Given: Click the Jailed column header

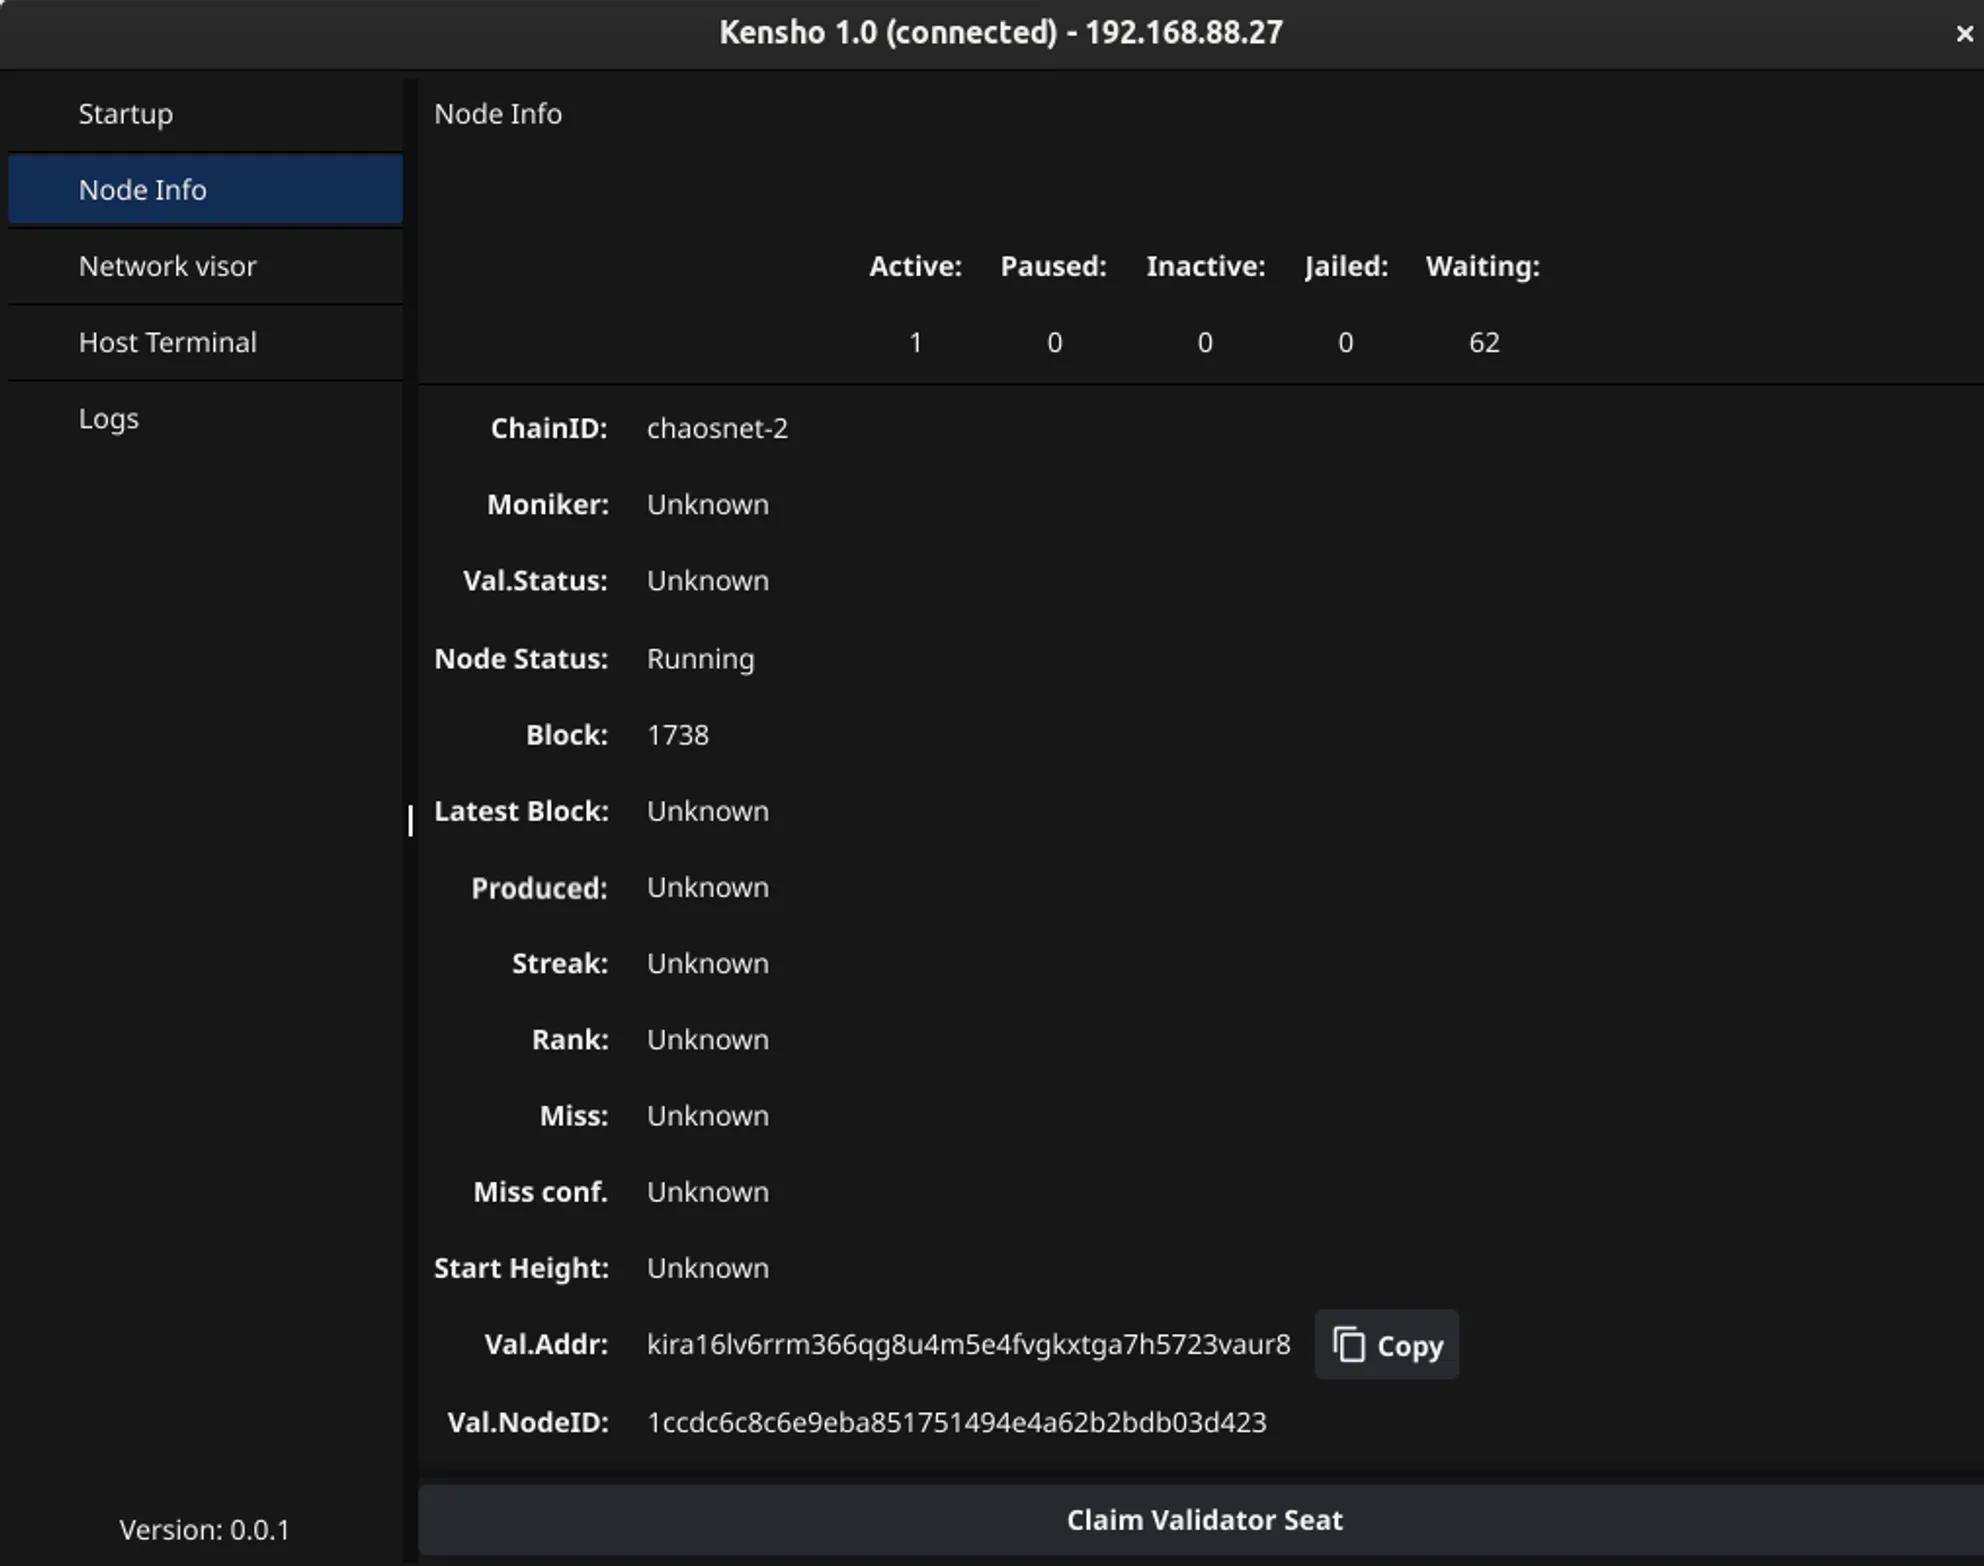Looking at the screenshot, I should tap(1346, 266).
